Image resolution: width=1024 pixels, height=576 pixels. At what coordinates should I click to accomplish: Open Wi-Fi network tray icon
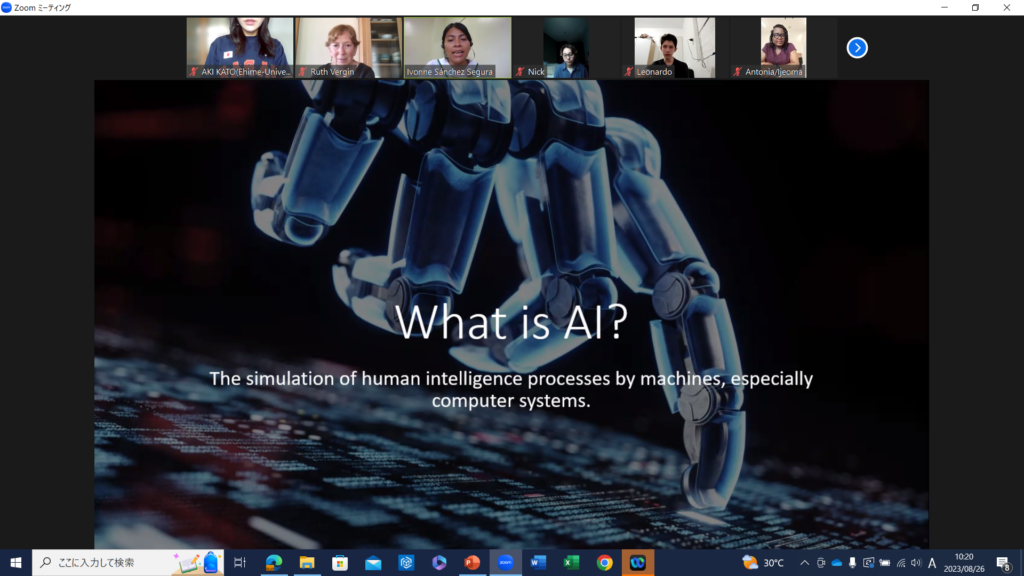[901, 562]
